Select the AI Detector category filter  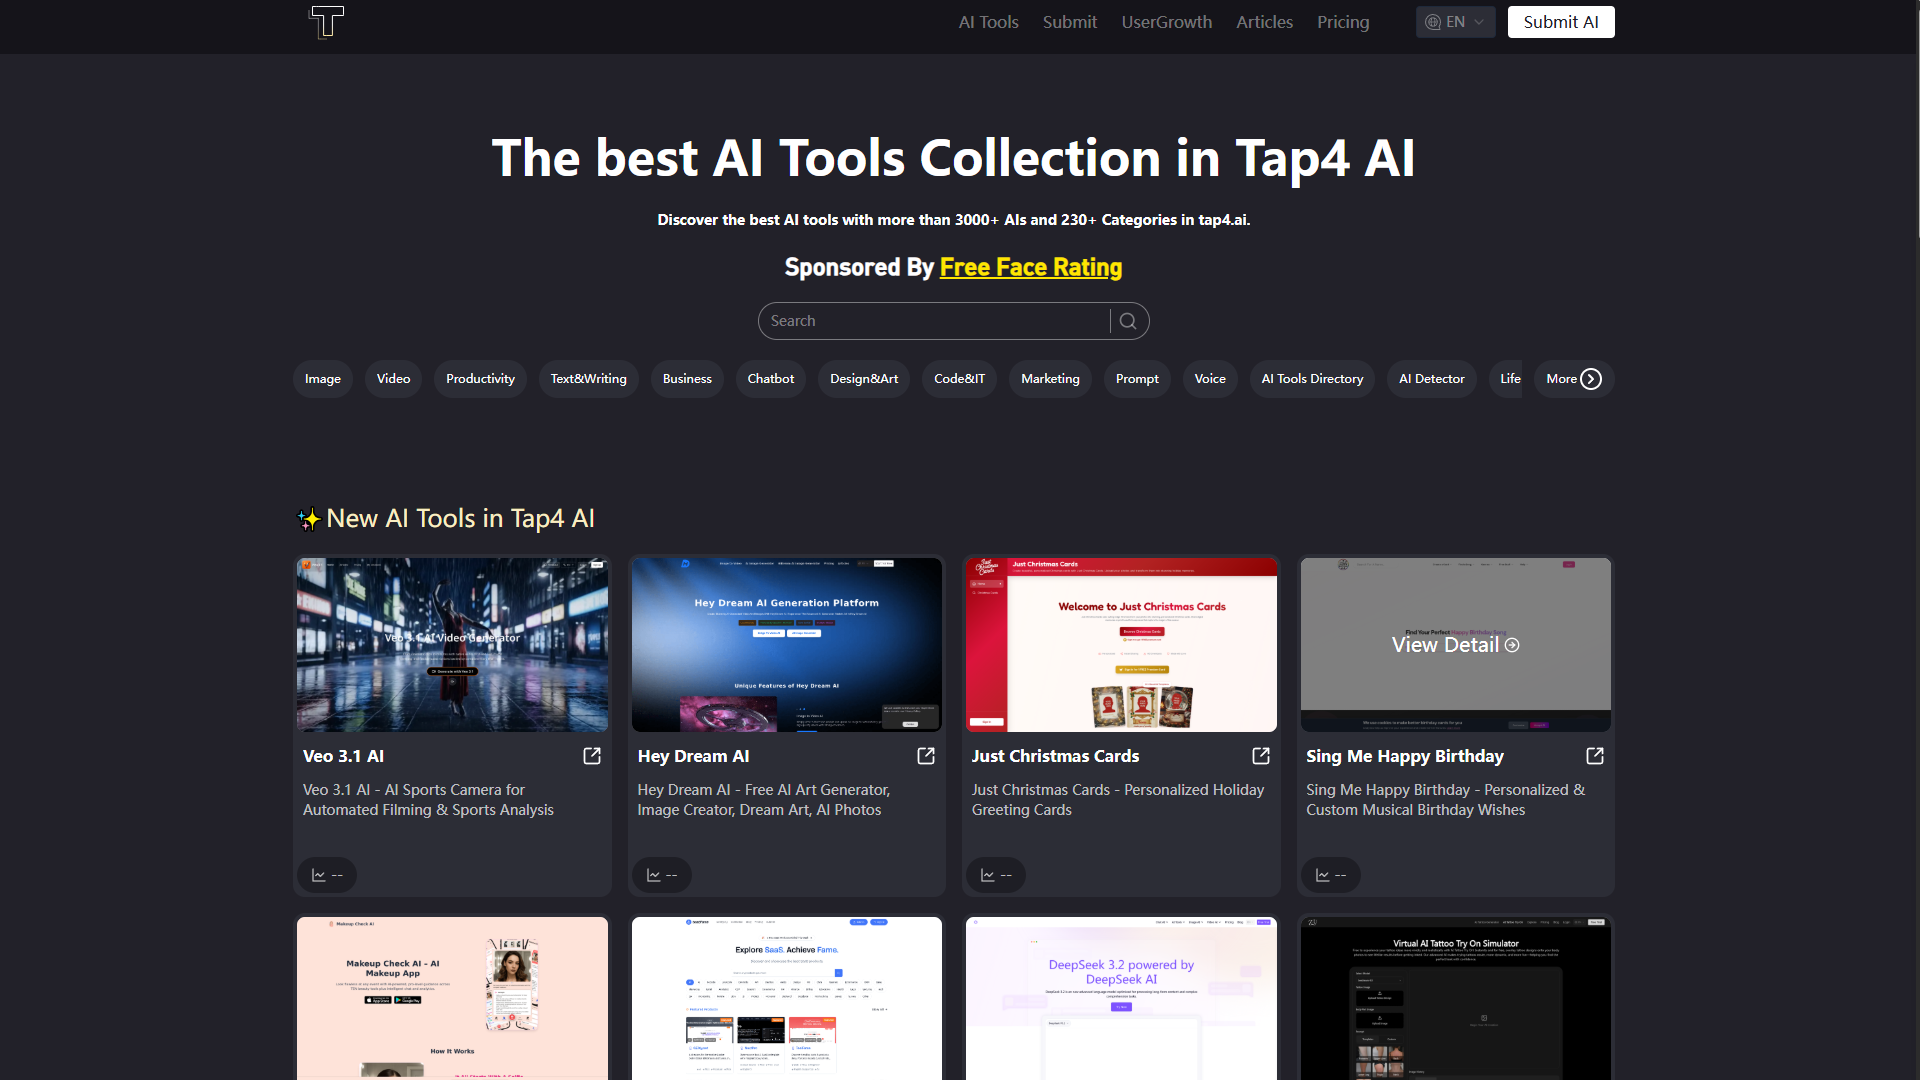[1431, 379]
